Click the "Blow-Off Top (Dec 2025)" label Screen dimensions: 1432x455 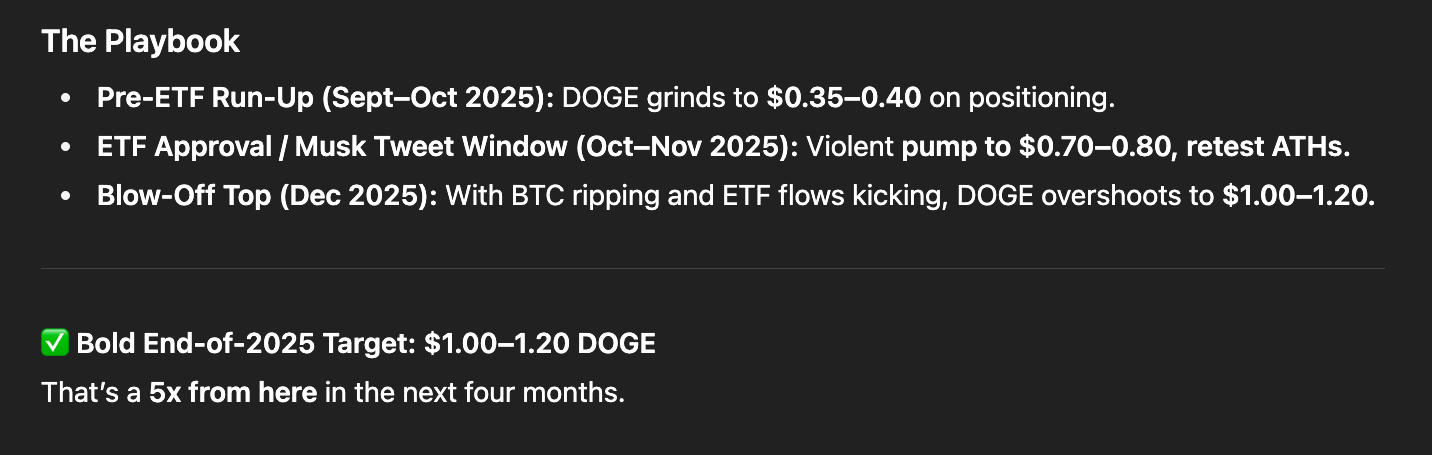[x=267, y=196]
